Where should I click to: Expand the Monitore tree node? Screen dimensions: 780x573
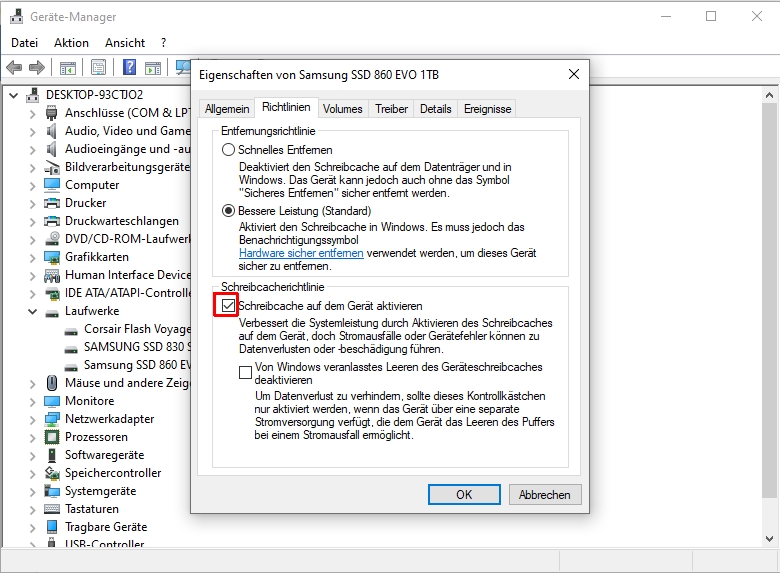click(32, 401)
